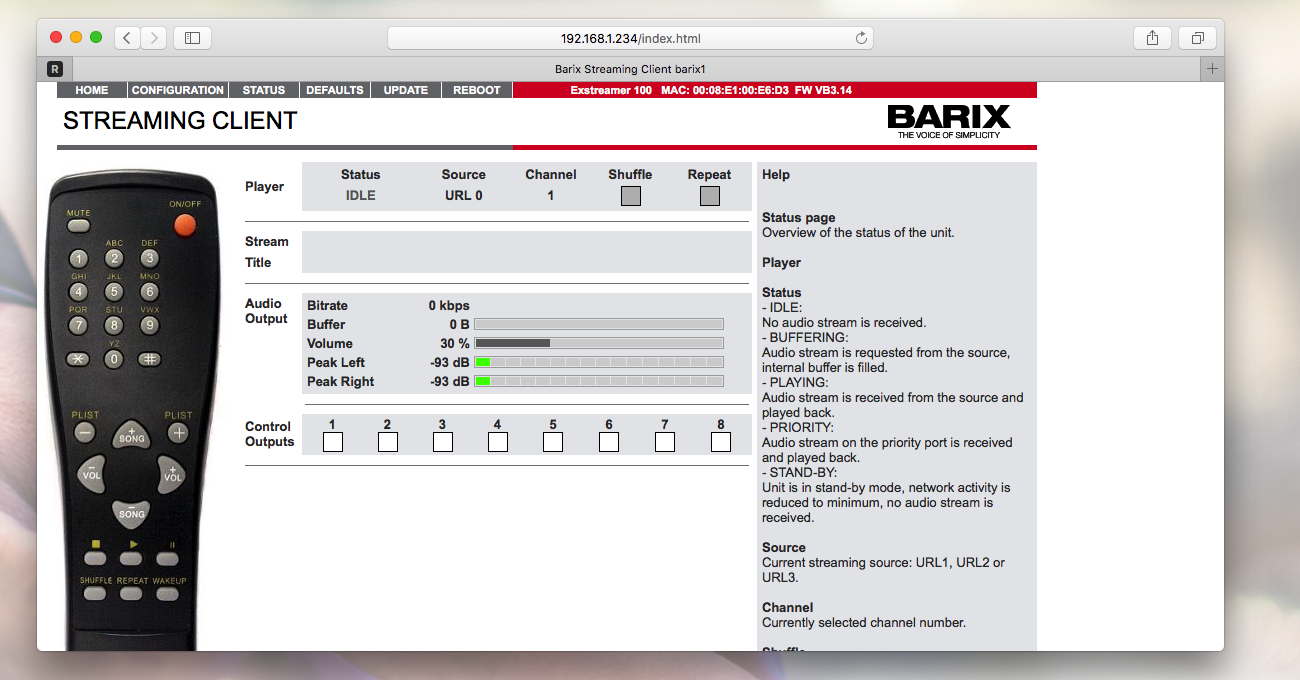Click number 8 STU on the remote
1300x680 pixels.
coord(114,325)
